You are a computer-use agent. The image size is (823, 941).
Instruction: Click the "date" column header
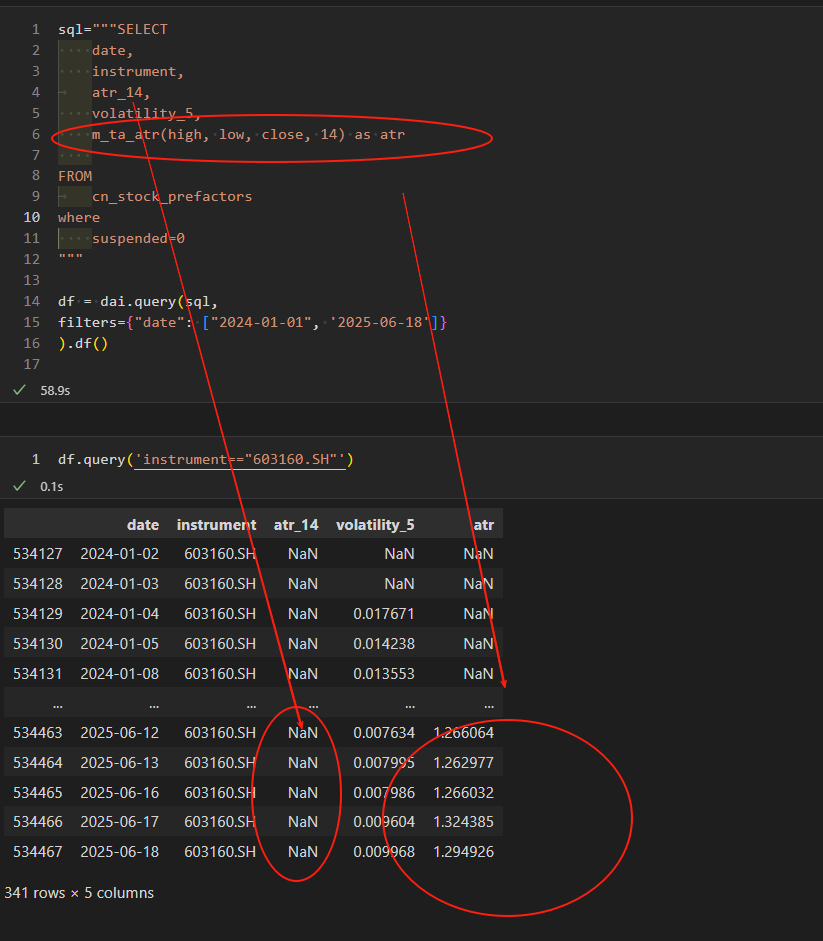[142, 525]
